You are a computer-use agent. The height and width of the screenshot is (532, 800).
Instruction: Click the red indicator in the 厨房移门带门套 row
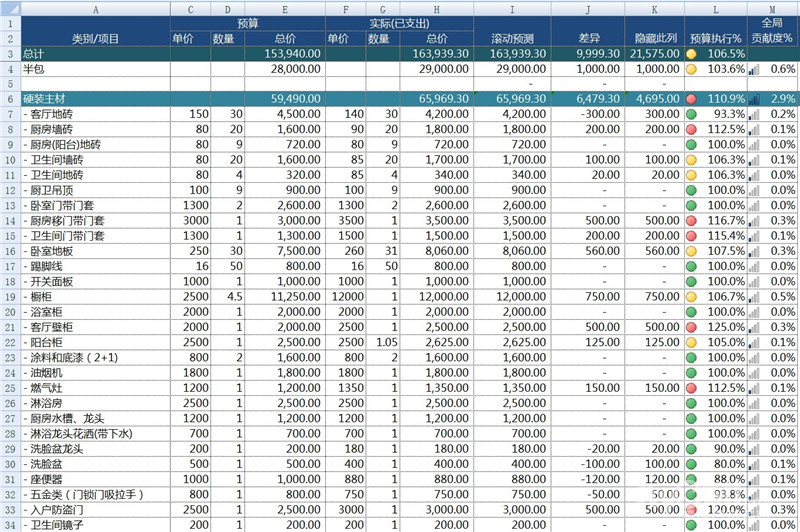[x=691, y=221]
